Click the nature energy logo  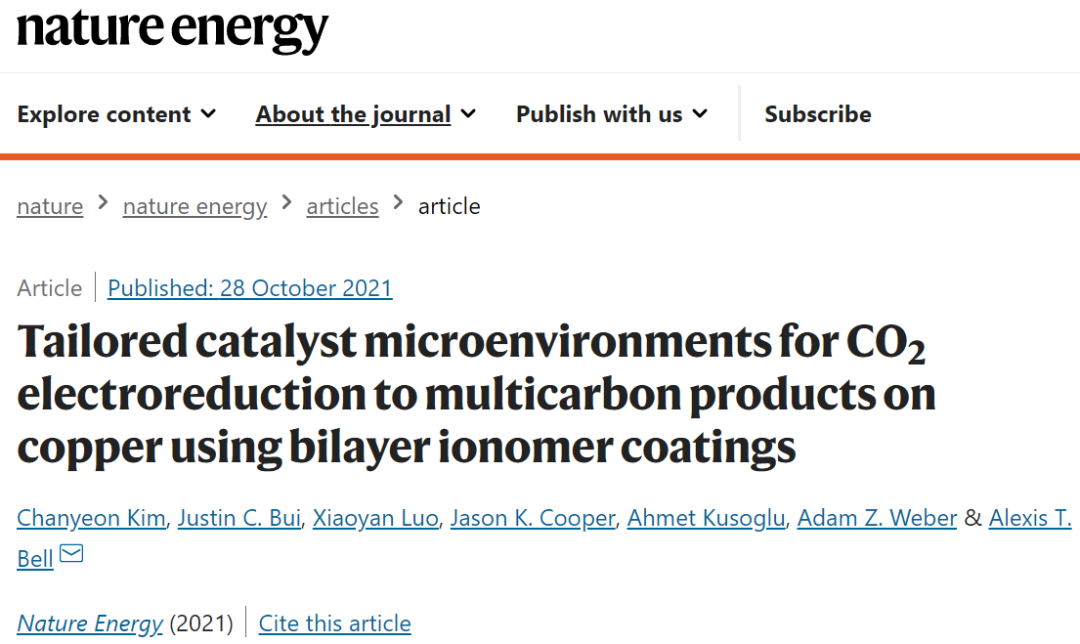(172, 29)
